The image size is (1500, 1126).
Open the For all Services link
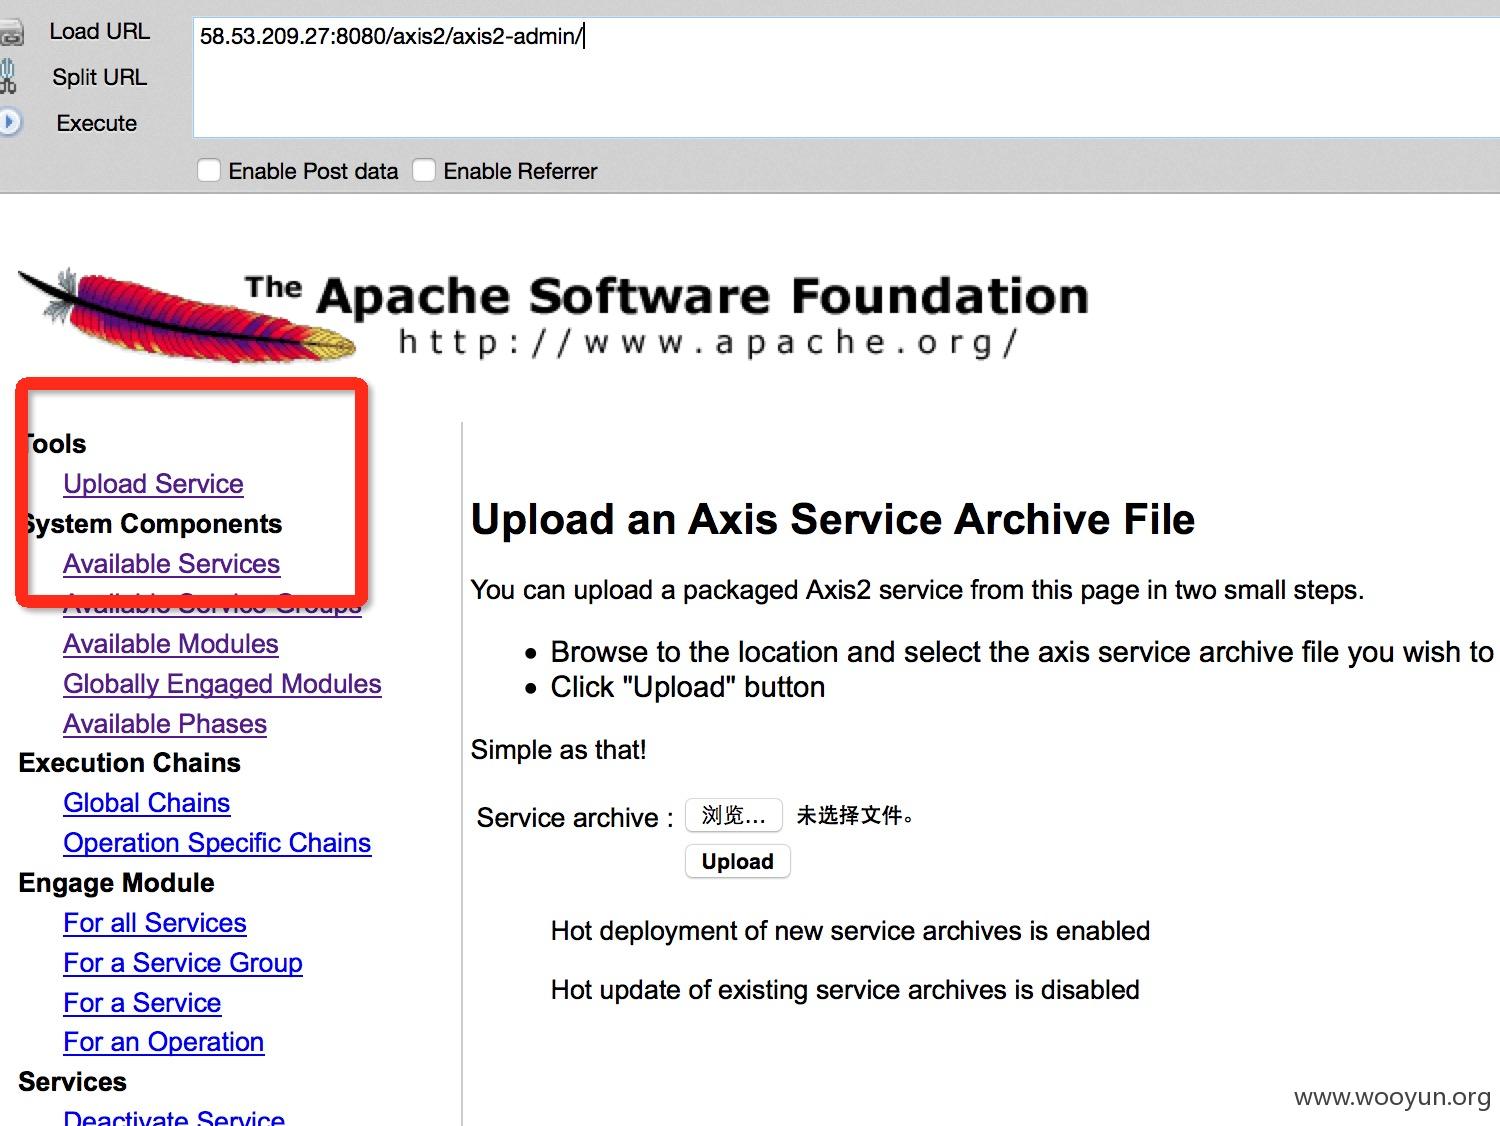tap(155, 923)
